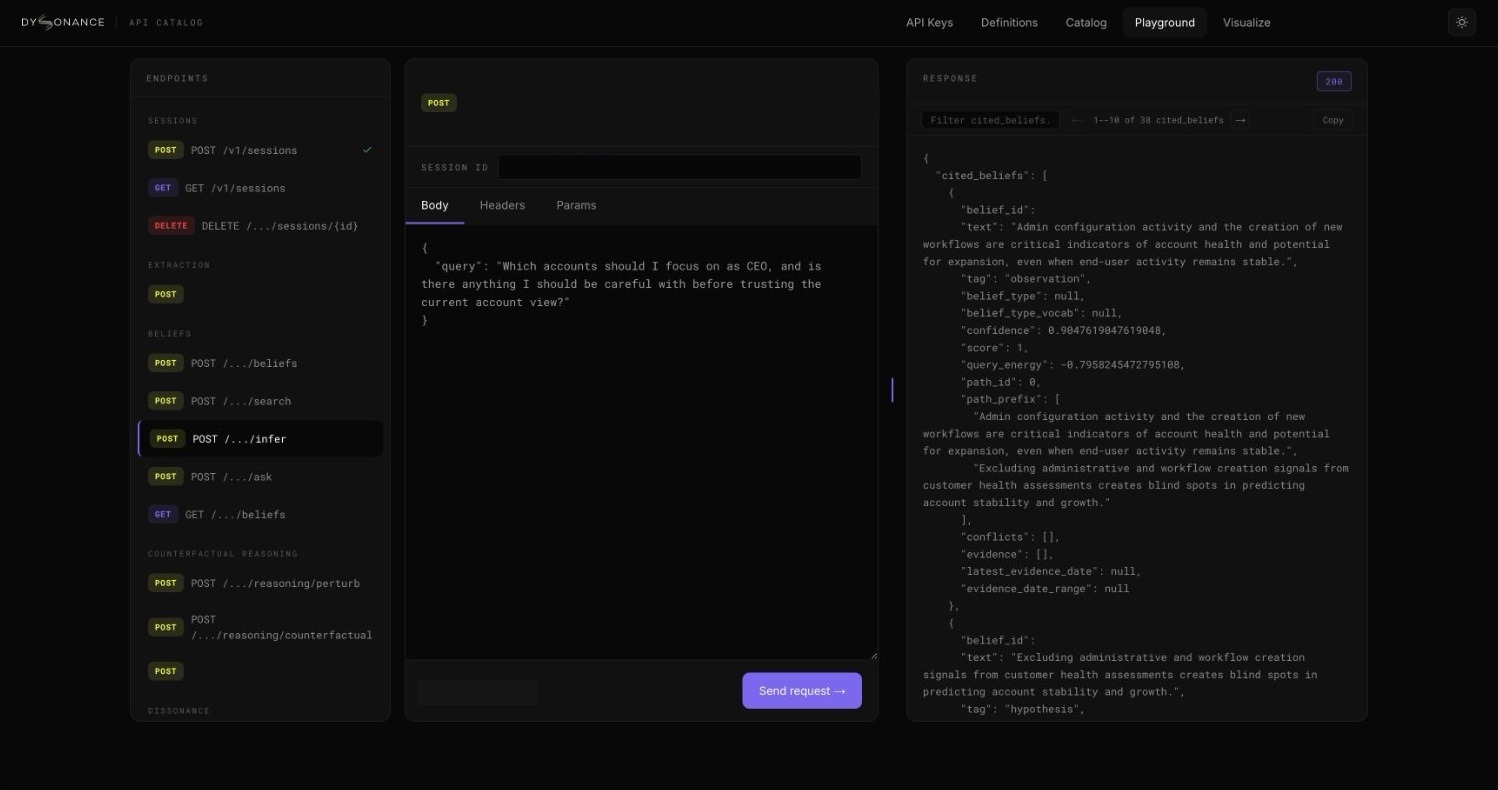Click the Send request button
Viewport: 1498px width, 790px height.
pos(802,691)
